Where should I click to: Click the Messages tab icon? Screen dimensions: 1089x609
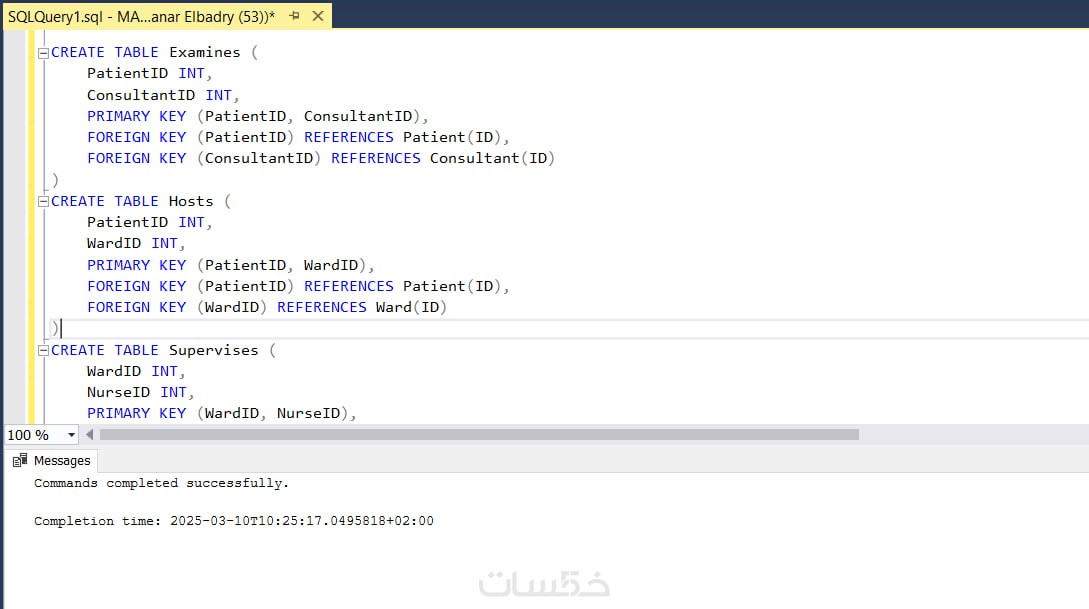pyautogui.click(x=20, y=460)
